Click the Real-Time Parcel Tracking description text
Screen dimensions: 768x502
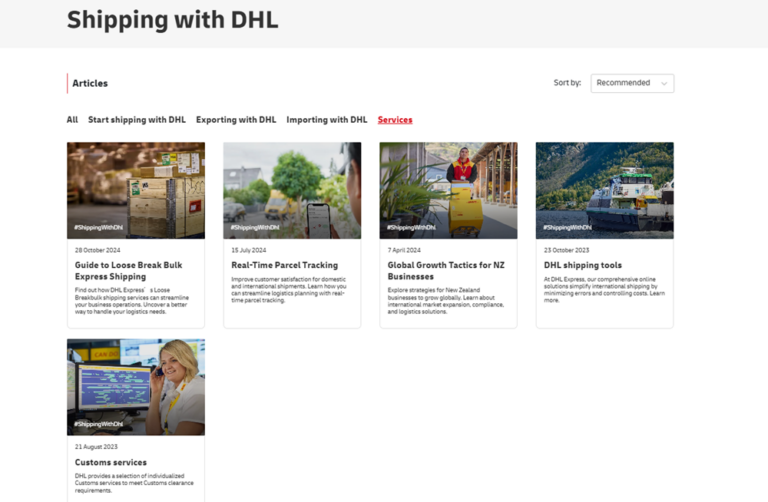(290, 290)
